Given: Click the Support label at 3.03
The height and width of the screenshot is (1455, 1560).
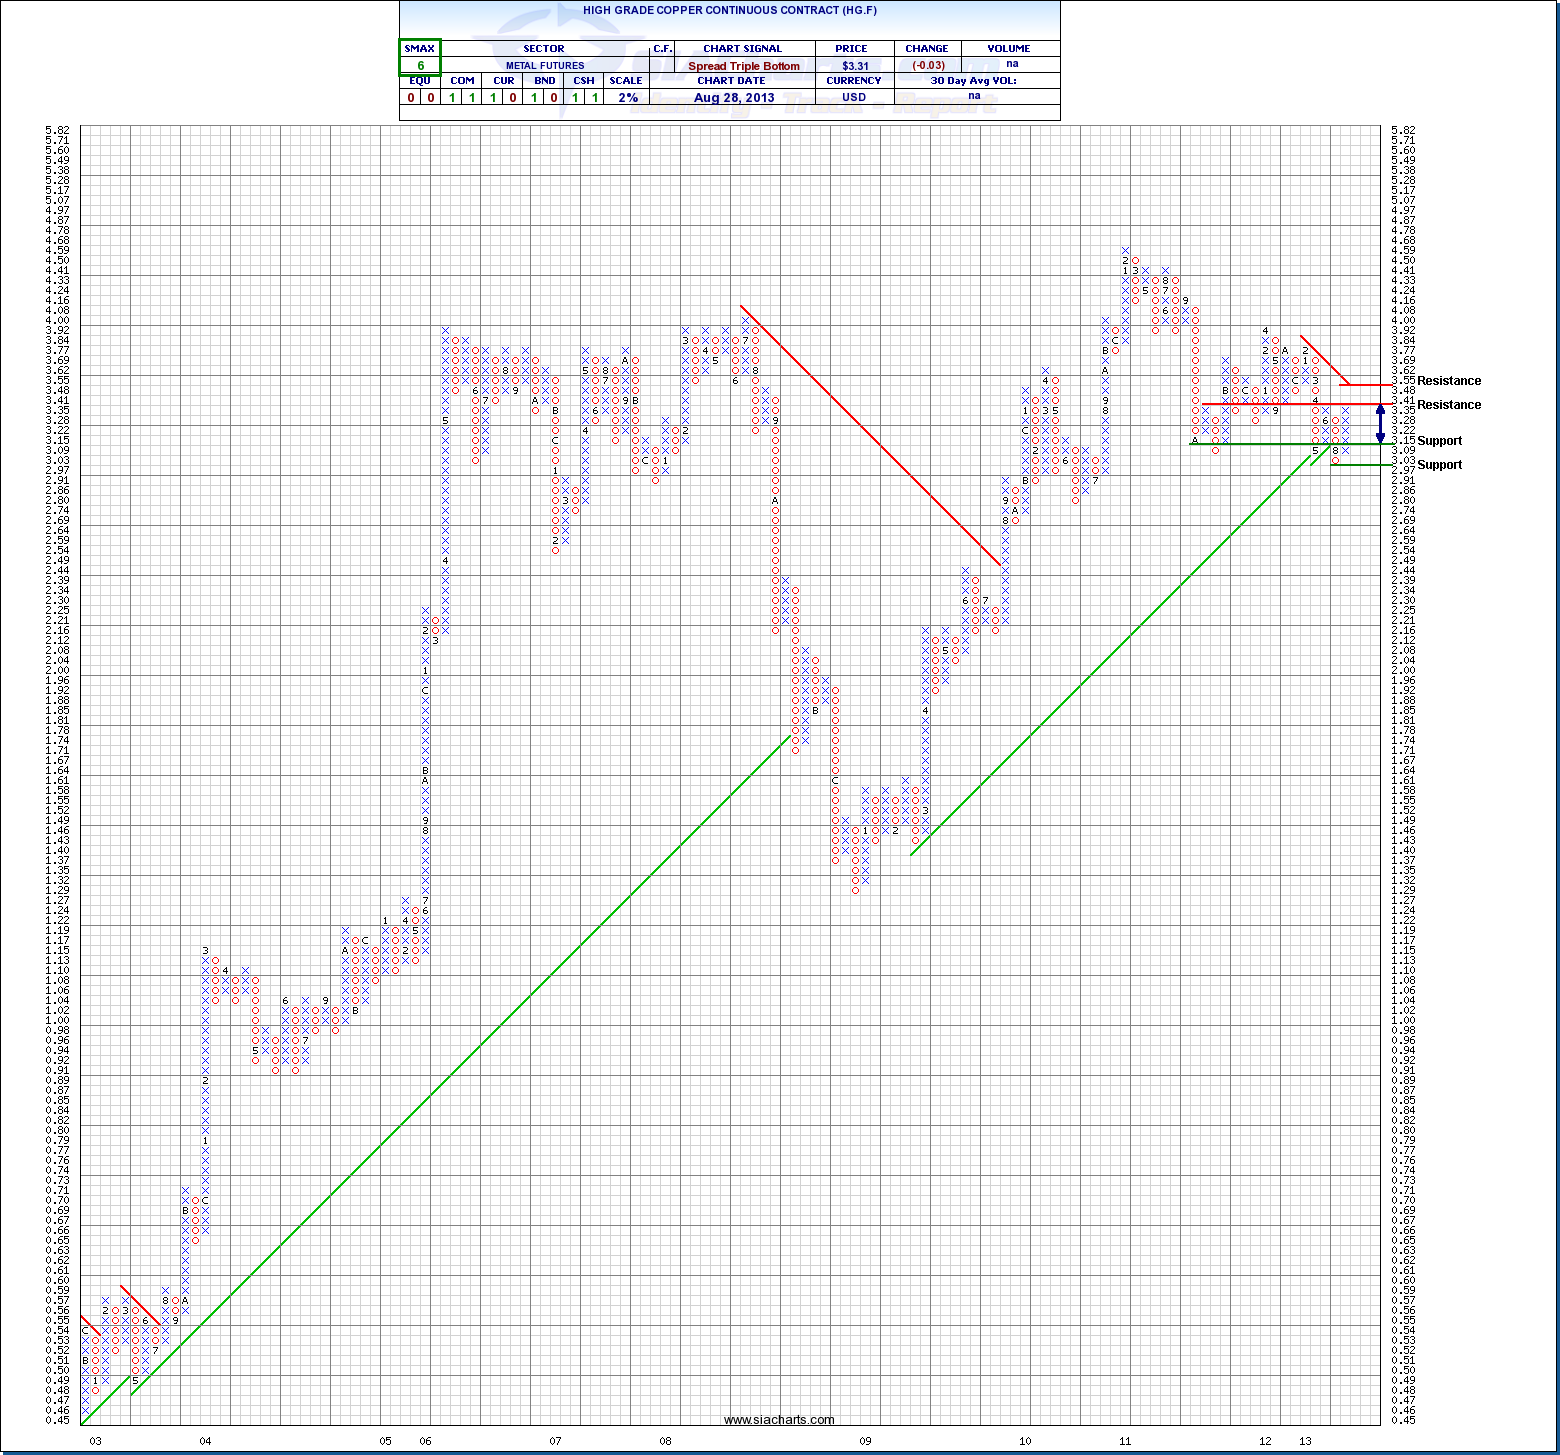Looking at the screenshot, I should [1439, 465].
